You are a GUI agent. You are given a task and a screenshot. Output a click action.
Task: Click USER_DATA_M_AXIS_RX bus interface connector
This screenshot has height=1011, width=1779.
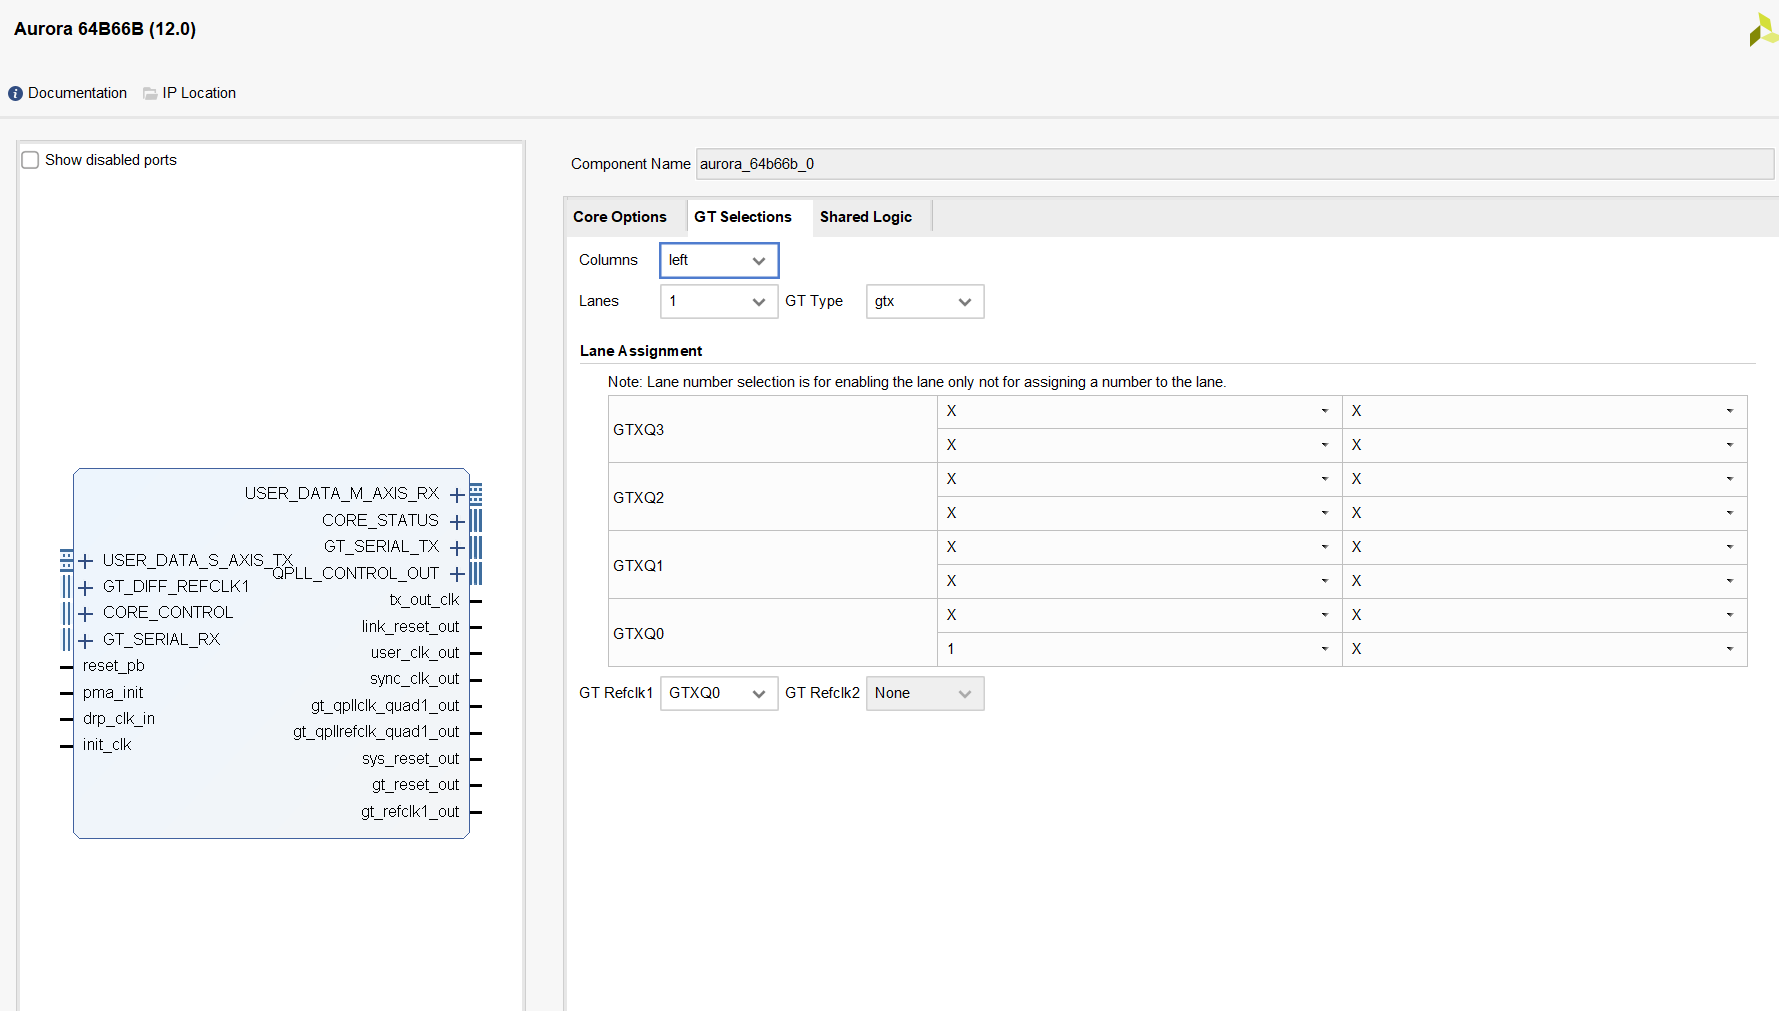[476, 495]
